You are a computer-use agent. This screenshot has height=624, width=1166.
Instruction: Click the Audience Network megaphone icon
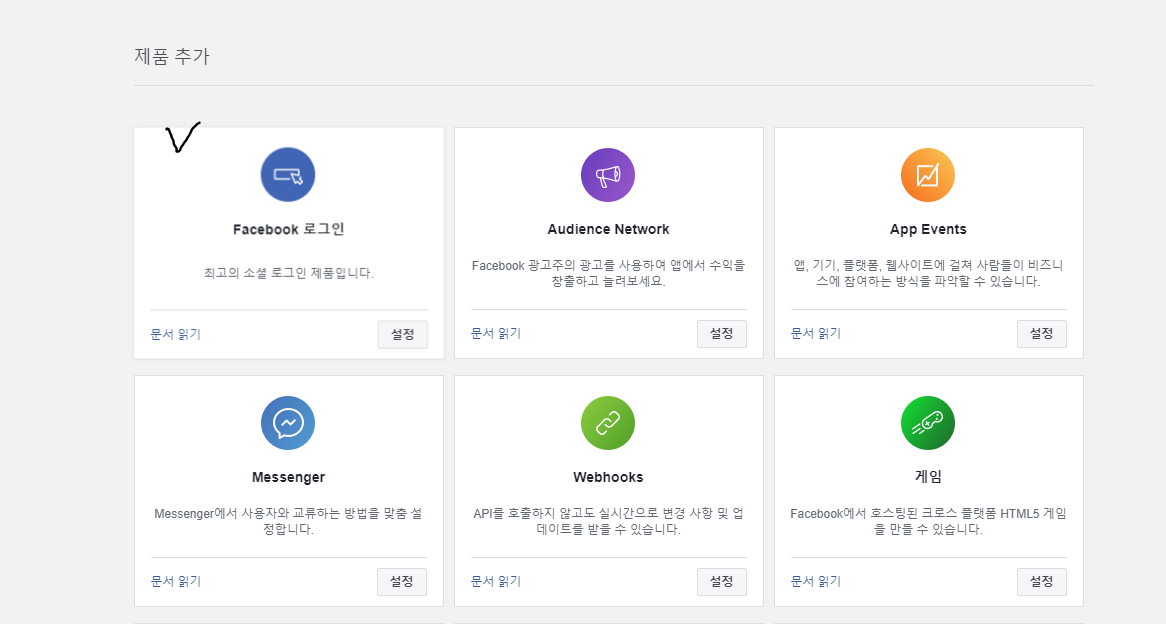(x=608, y=175)
